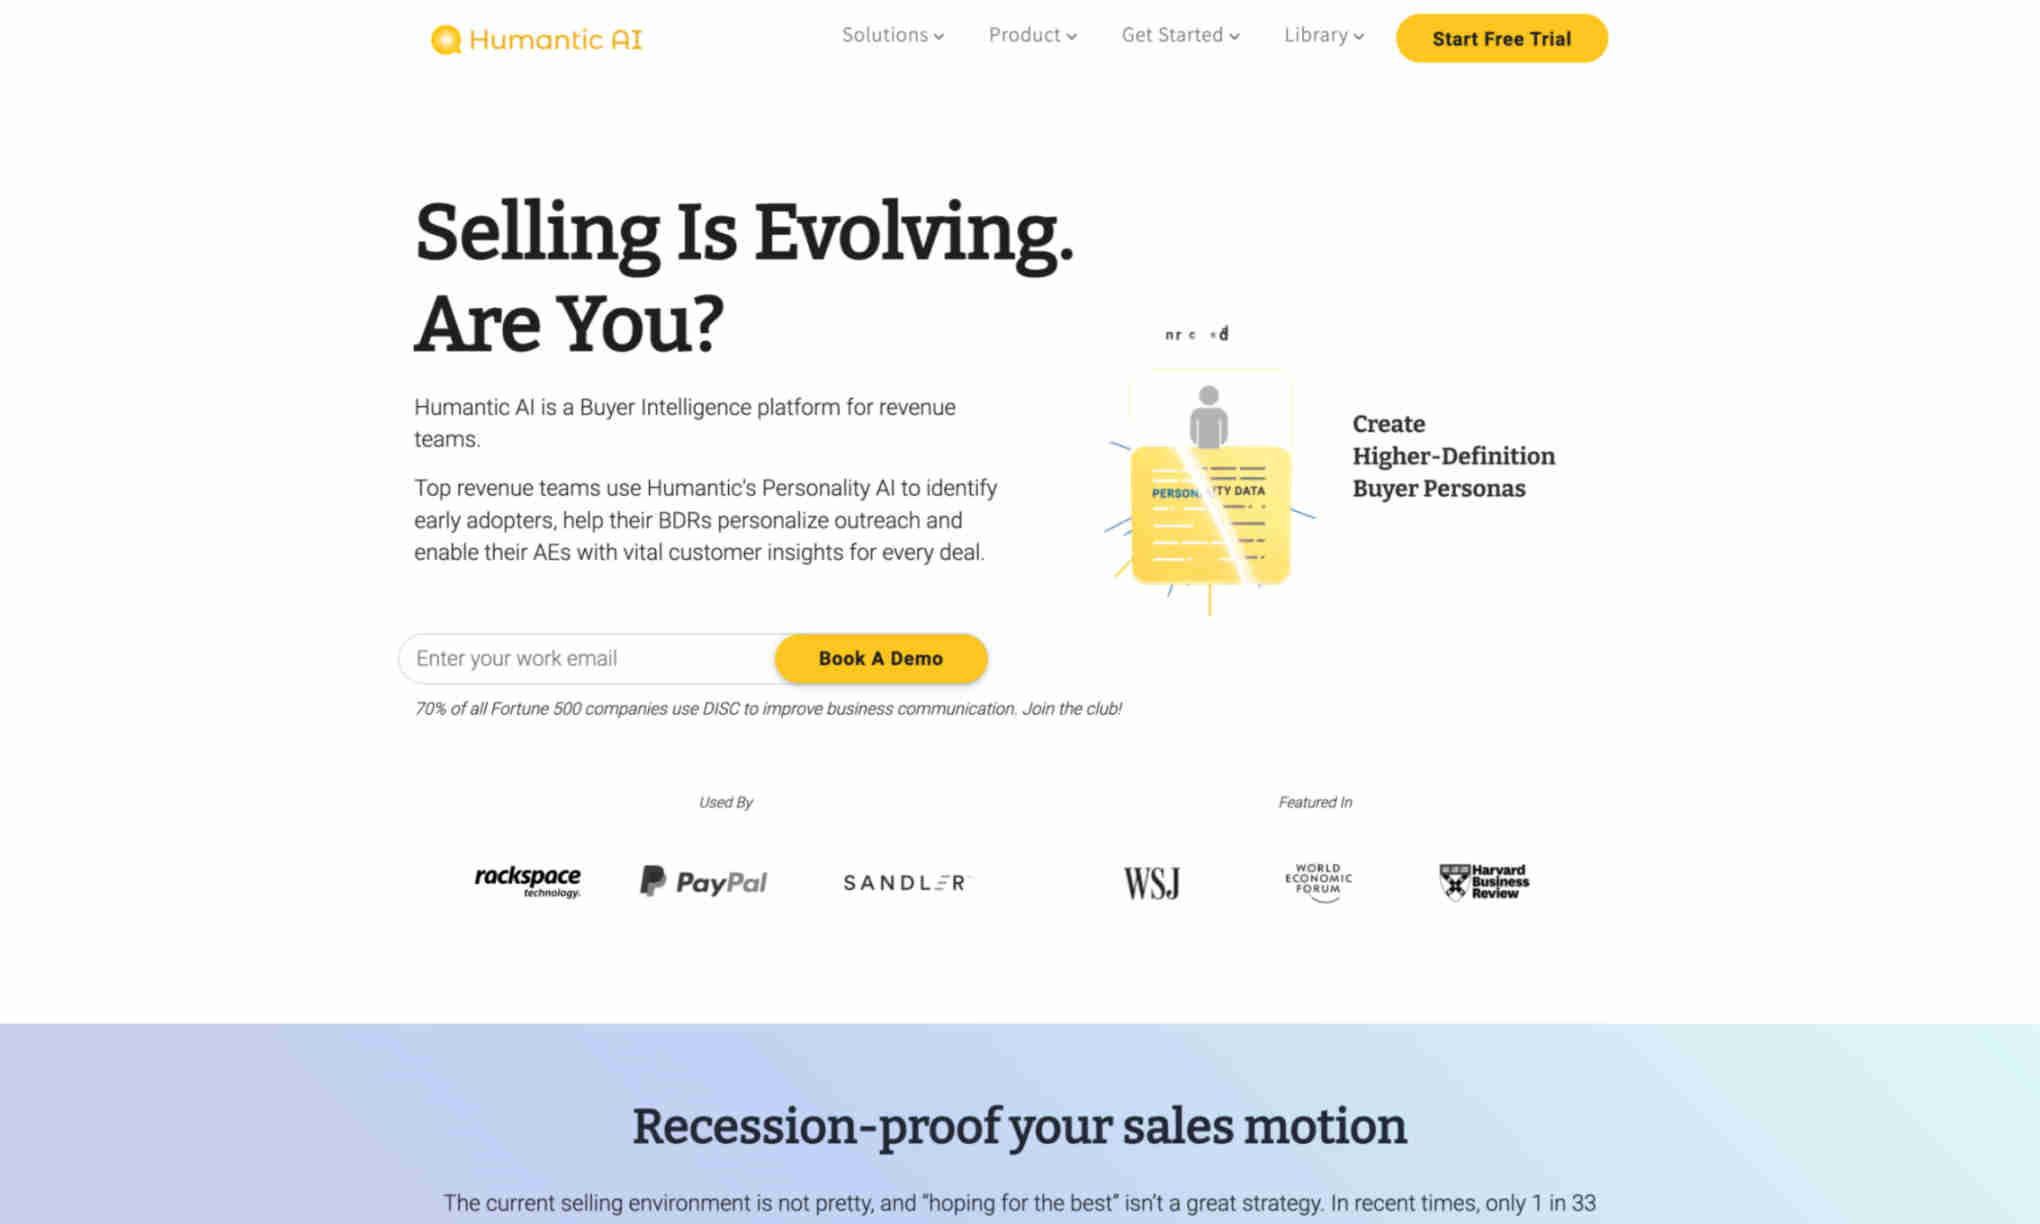Click the Book A Demo button

pos(880,657)
